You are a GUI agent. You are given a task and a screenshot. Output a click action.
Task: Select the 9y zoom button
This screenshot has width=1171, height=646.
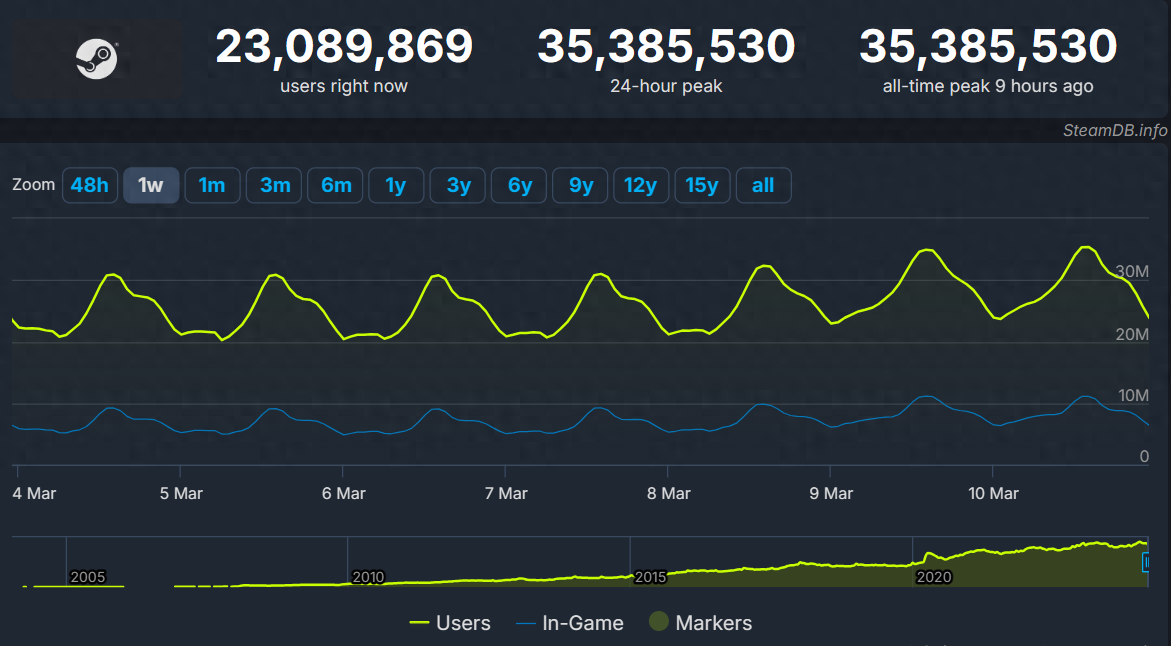[580, 185]
